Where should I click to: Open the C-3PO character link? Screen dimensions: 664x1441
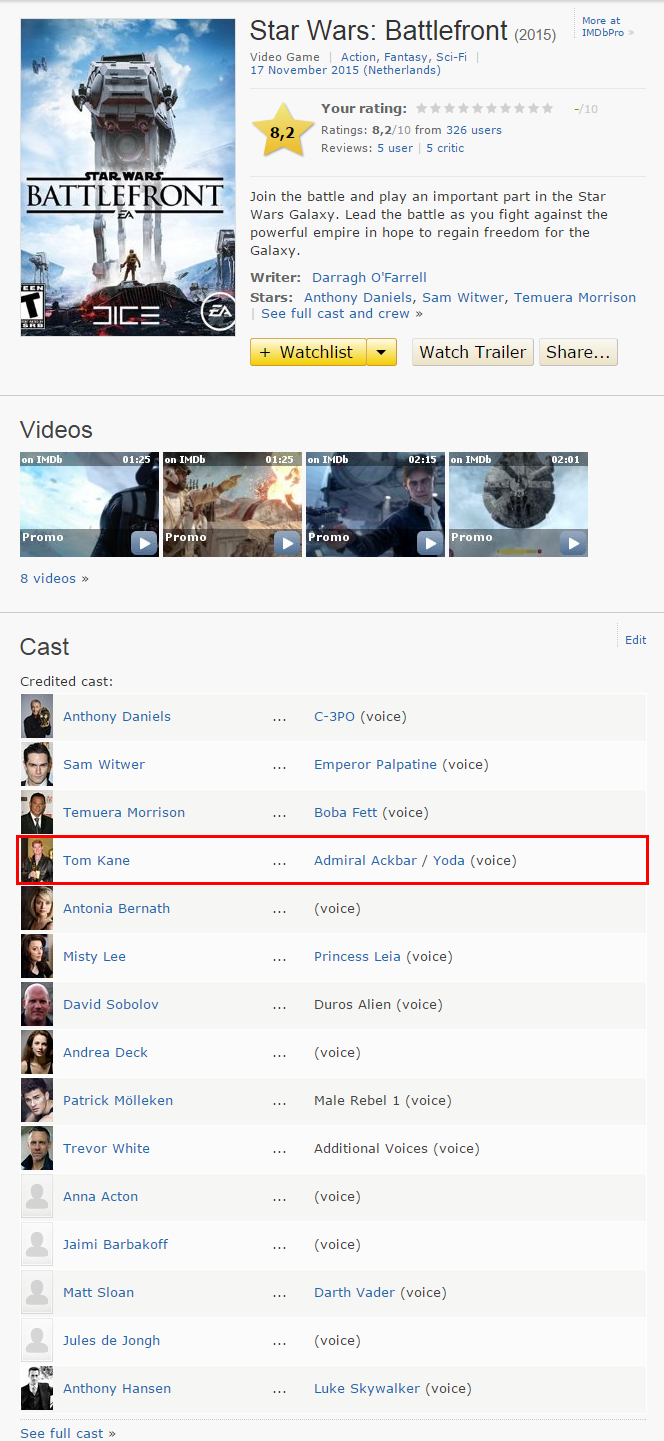335,716
